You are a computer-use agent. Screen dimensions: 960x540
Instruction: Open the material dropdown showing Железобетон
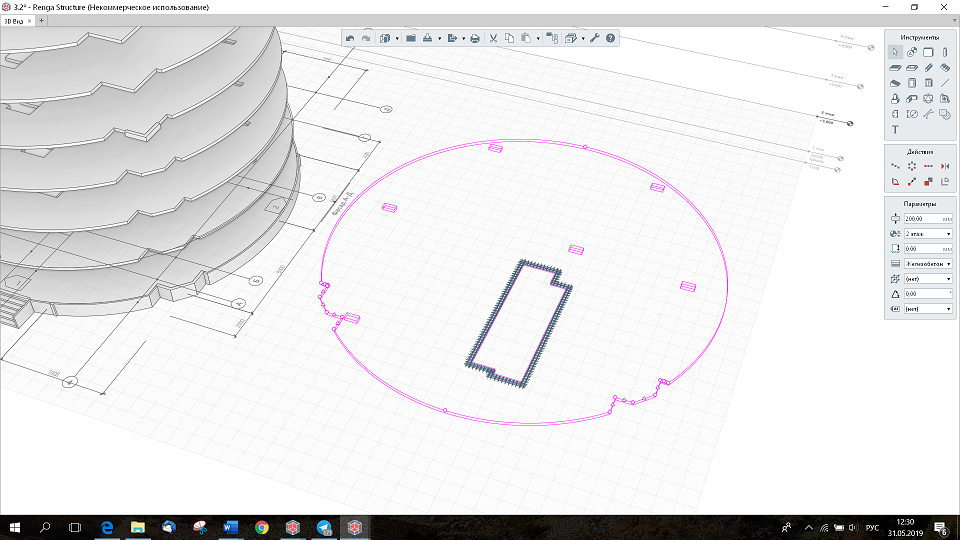928,264
